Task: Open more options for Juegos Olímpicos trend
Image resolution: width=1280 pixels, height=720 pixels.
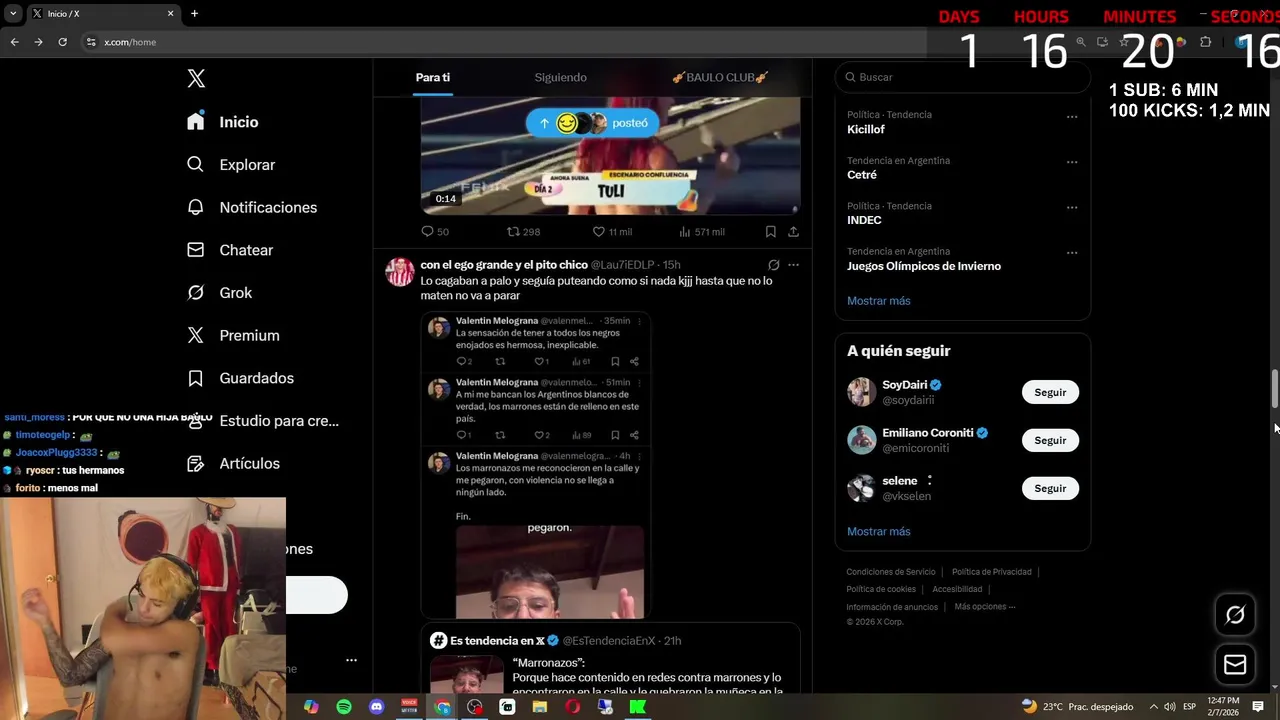Action: (x=1072, y=253)
